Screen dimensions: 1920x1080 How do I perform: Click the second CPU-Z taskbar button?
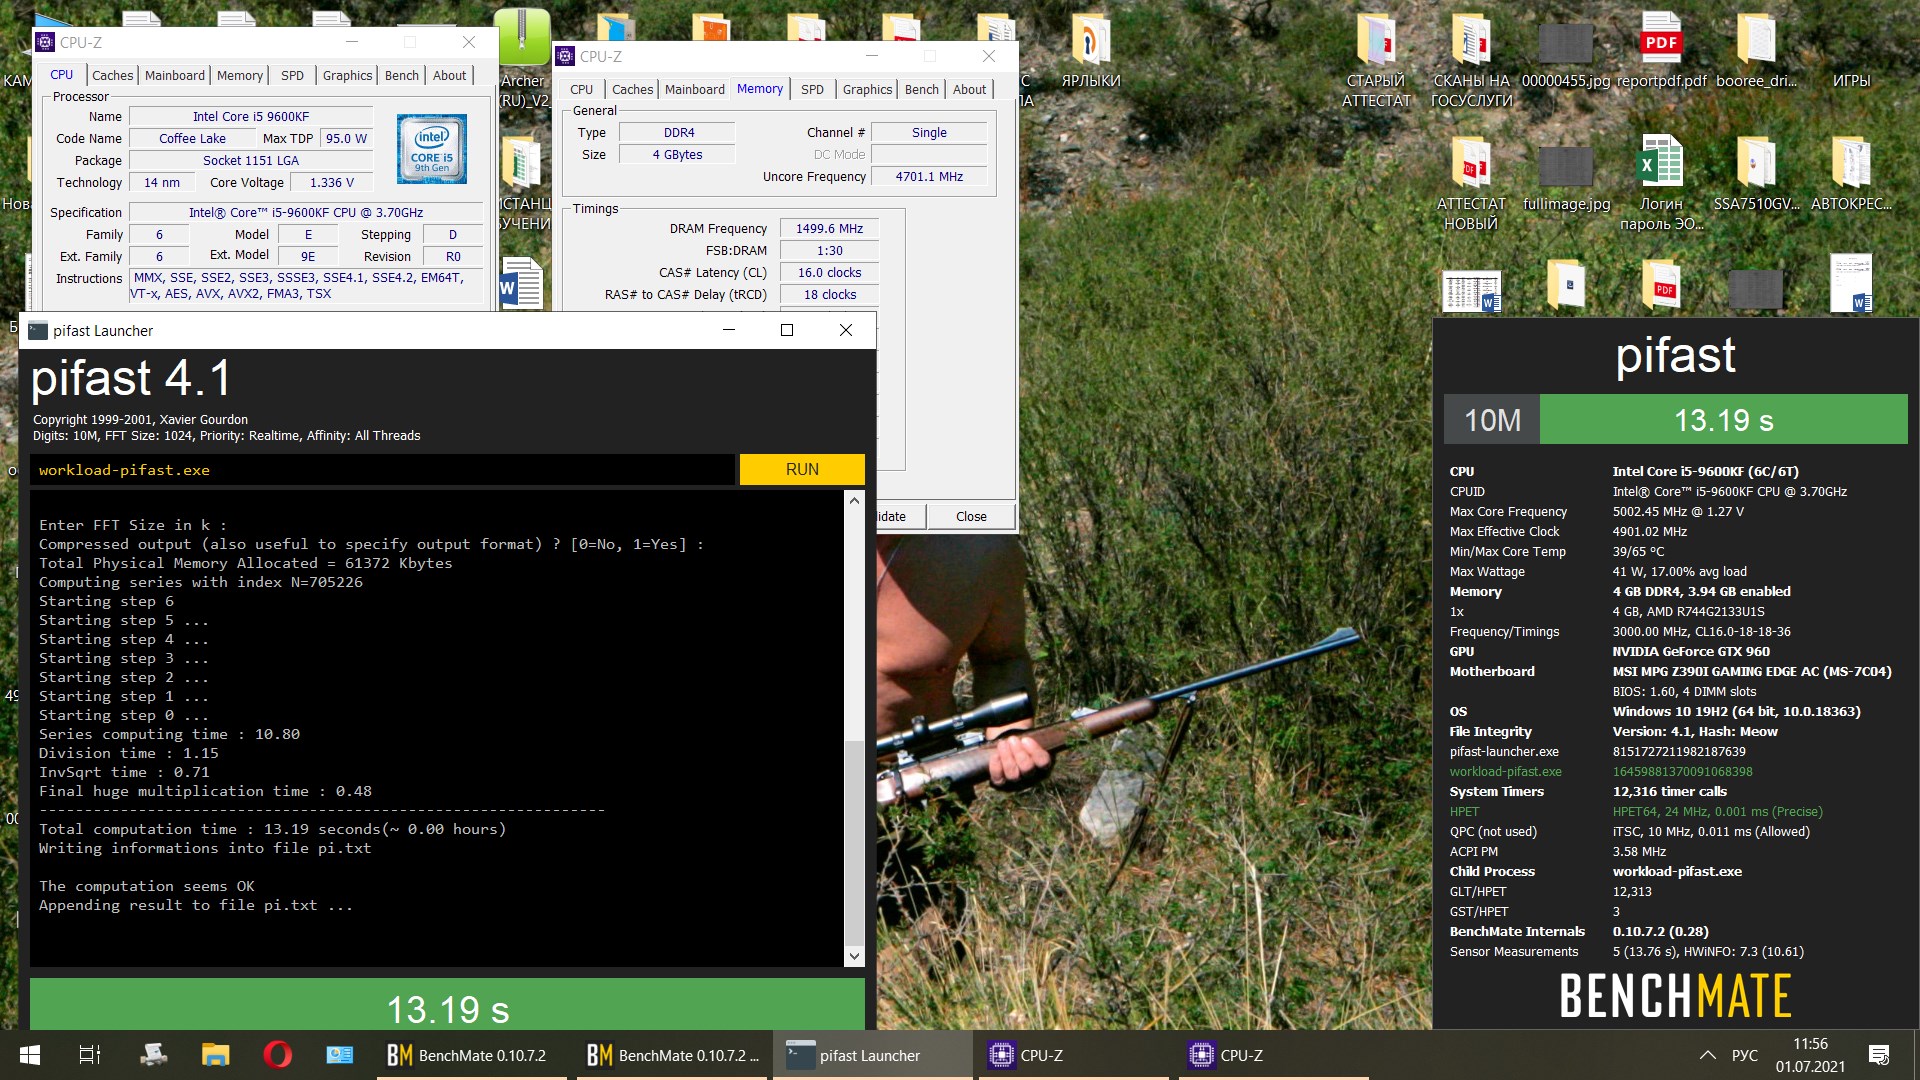pyautogui.click(x=1273, y=1055)
